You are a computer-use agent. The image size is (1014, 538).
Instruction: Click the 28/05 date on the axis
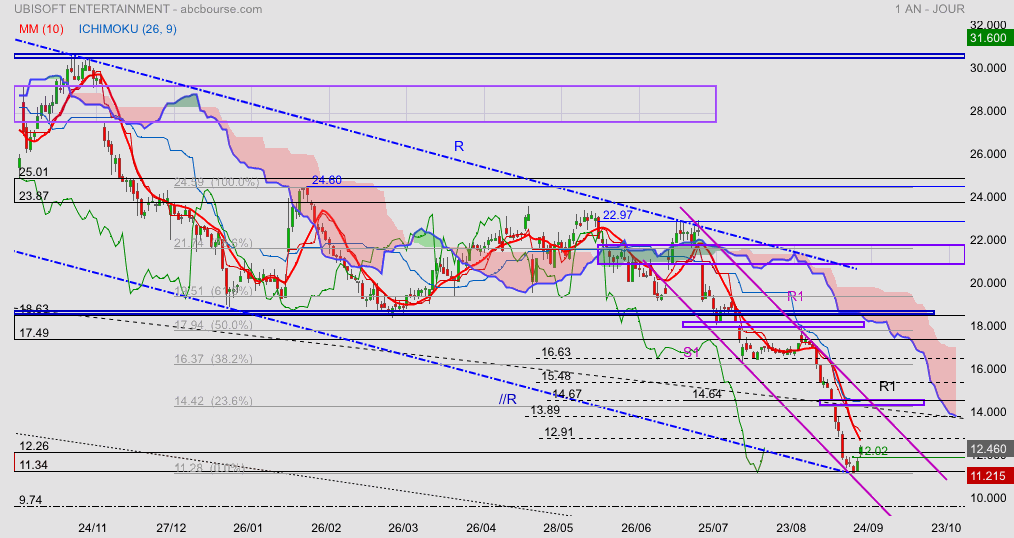[559, 528]
